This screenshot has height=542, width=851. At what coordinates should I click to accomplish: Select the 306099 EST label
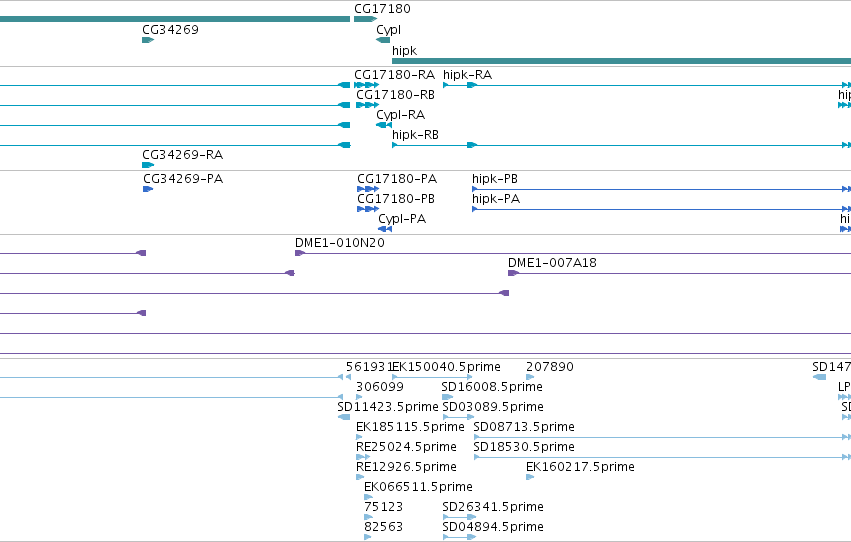click(x=380, y=387)
